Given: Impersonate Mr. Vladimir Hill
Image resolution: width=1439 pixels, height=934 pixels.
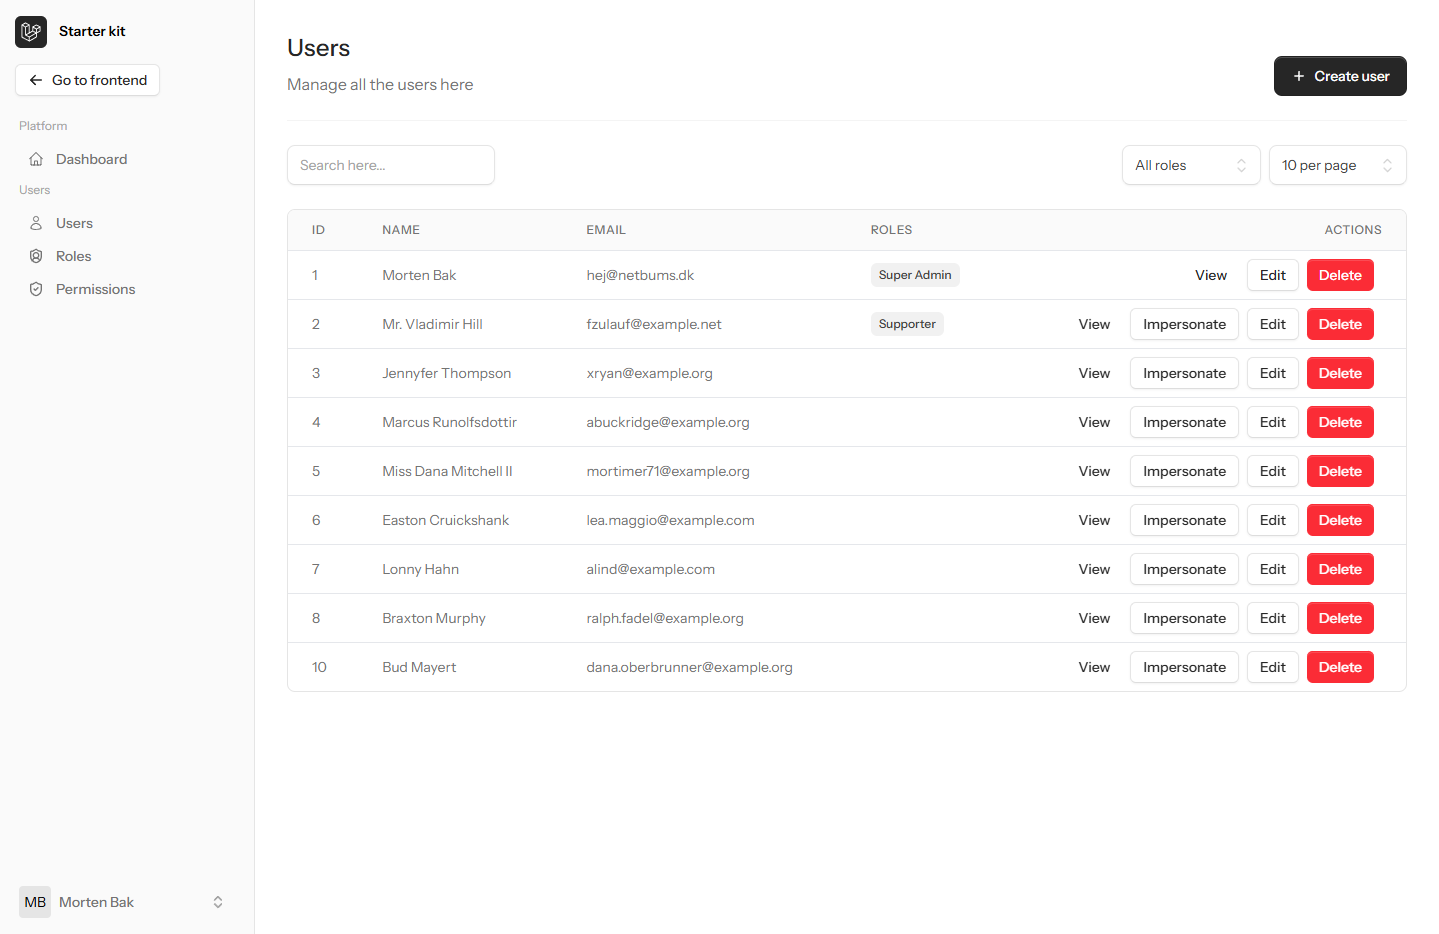Looking at the screenshot, I should pyautogui.click(x=1184, y=323).
